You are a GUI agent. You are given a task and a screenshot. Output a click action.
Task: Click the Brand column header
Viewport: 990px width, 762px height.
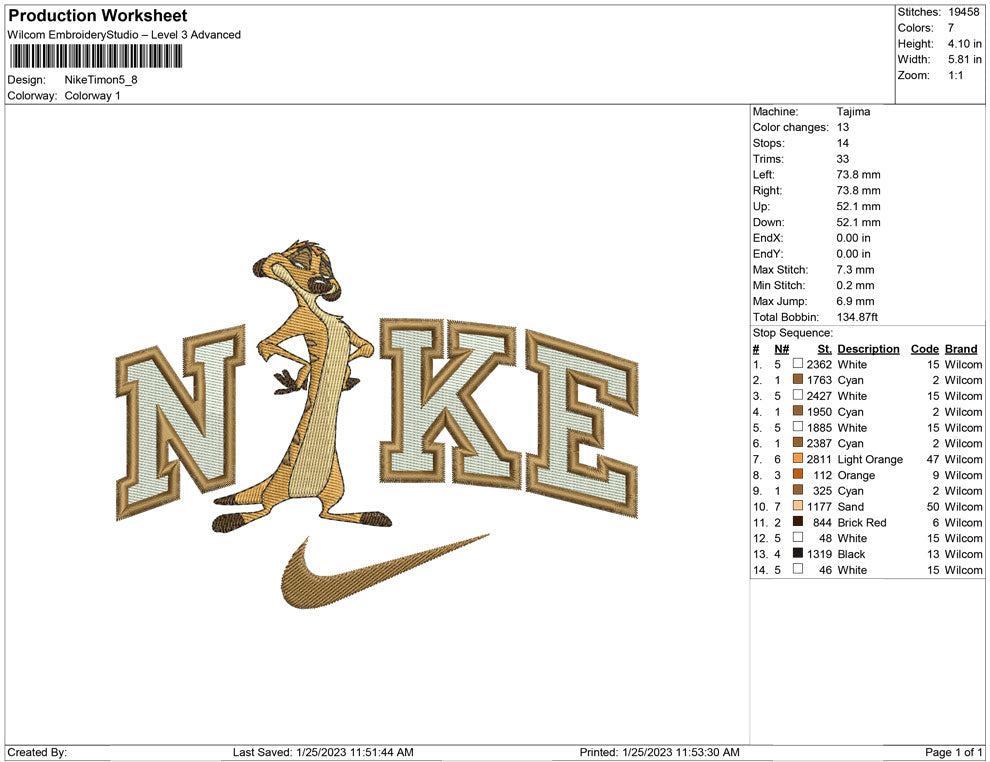tap(961, 349)
